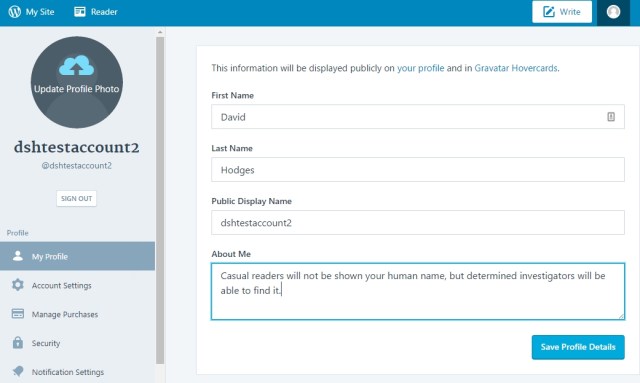Click the dshtestaccount2 heading in the sidebar

point(76,147)
